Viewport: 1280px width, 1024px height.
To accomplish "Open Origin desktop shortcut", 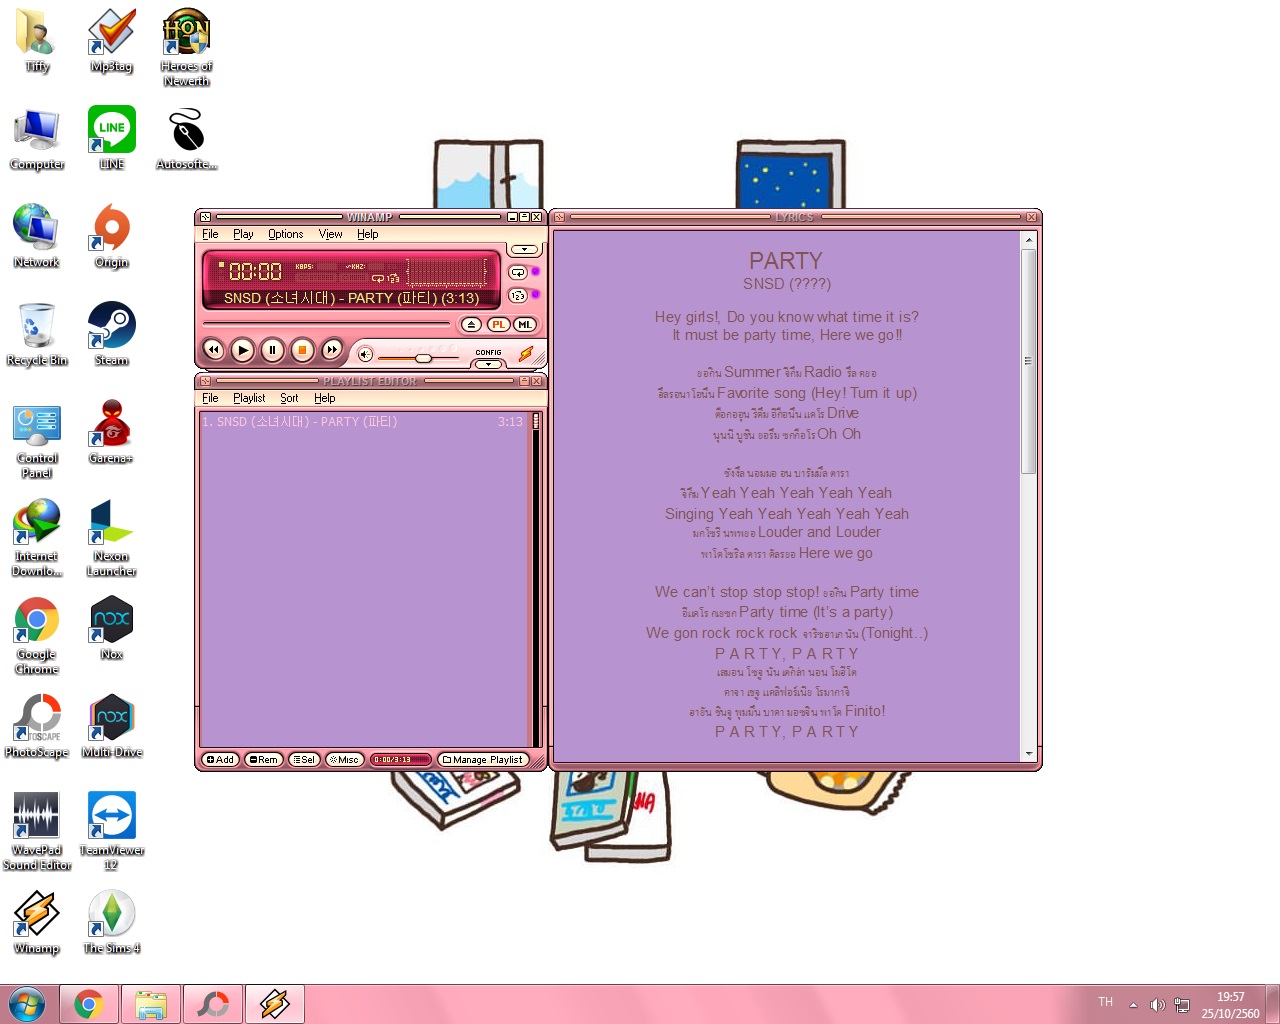I will pos(112,236).
